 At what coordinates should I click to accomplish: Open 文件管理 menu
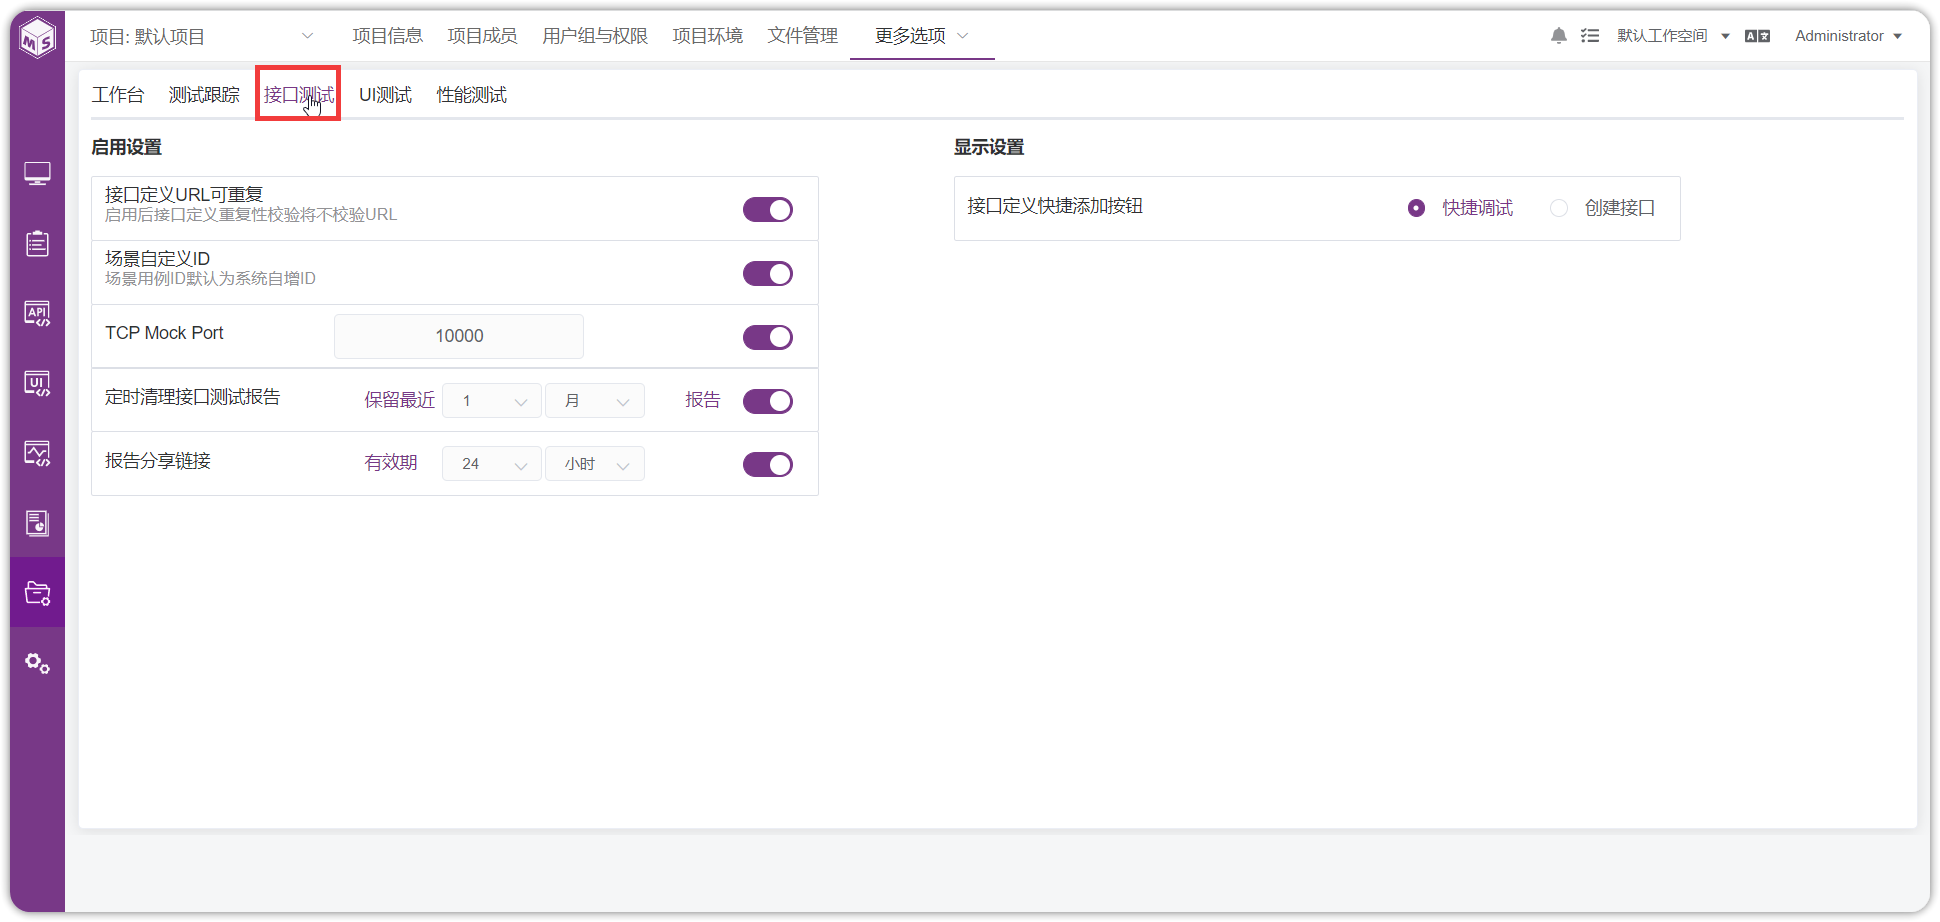(x=803, y=36)
